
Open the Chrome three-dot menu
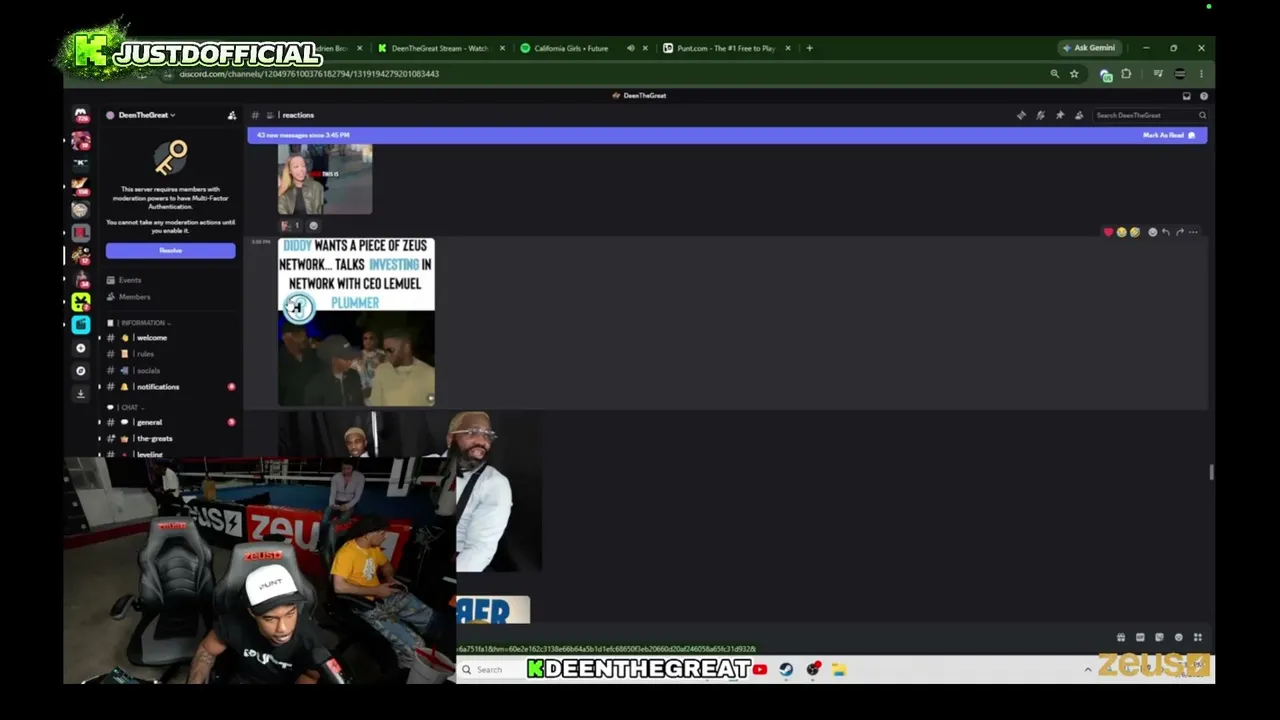[x=1201, y=74]
